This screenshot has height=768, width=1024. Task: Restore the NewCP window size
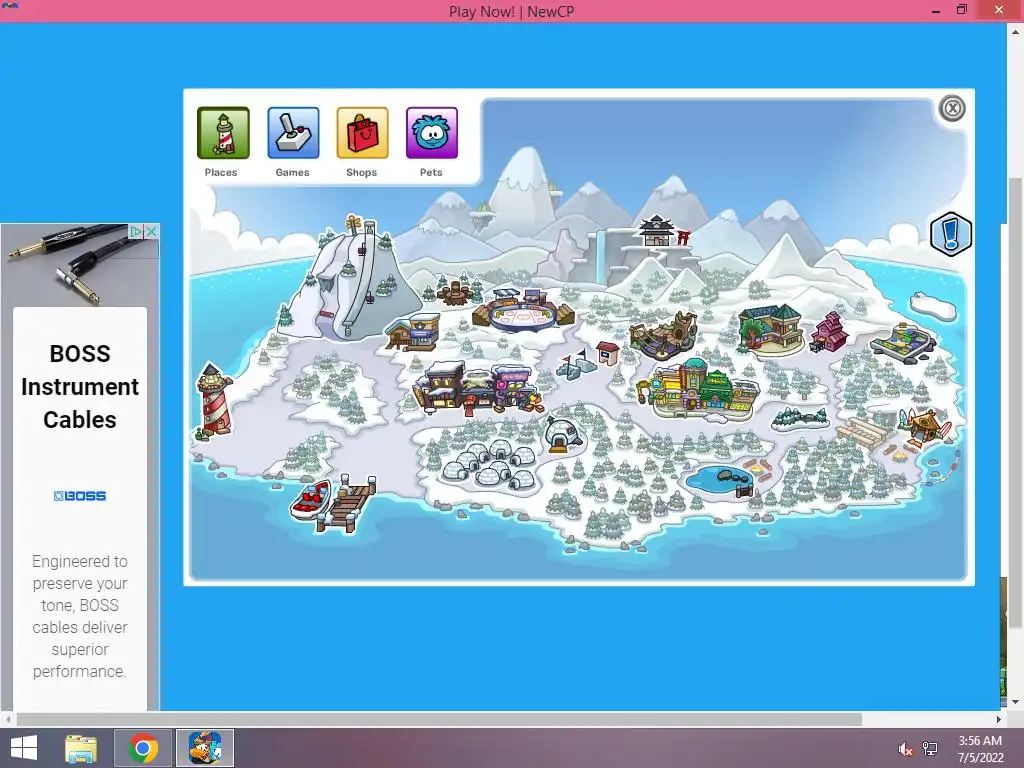[962, 10]
